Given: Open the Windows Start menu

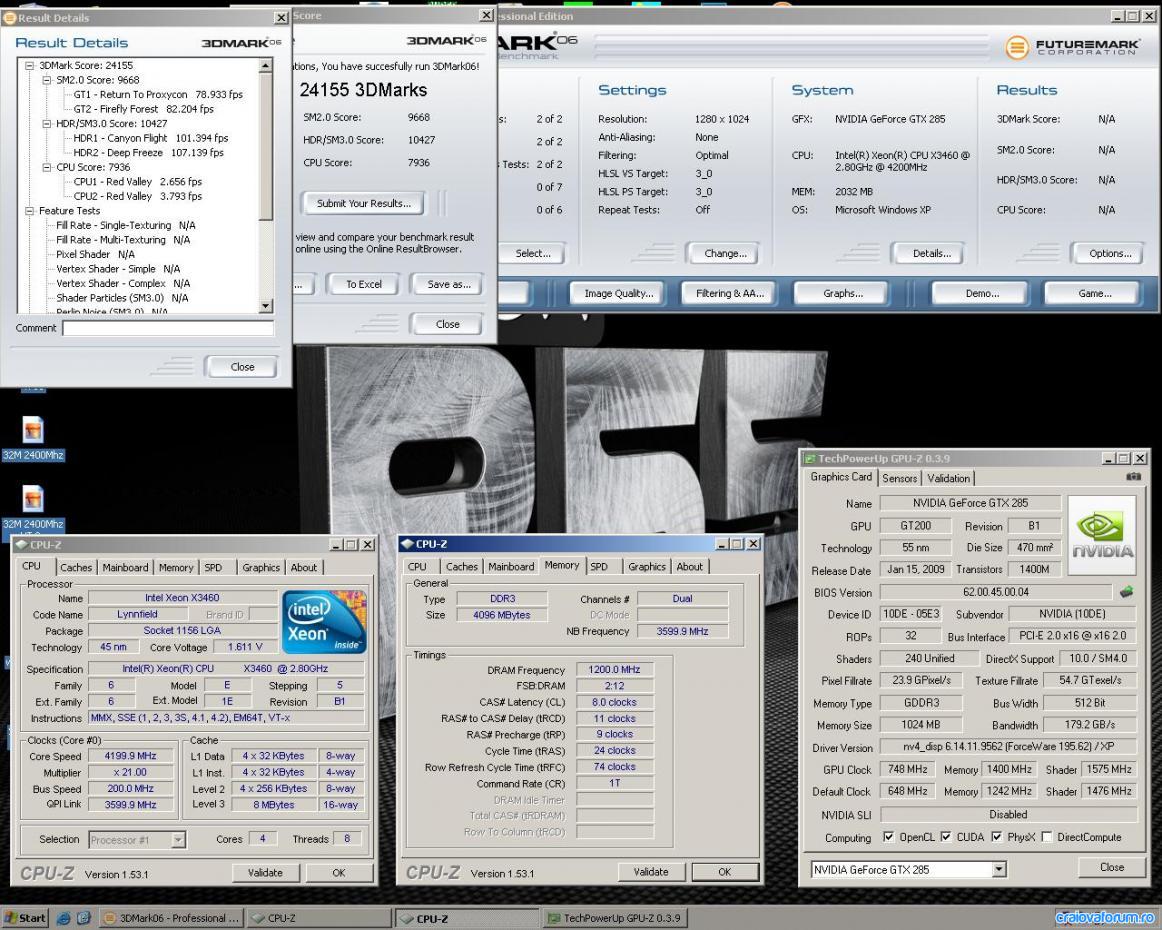Looking at the screenshot, I should 25,918.
